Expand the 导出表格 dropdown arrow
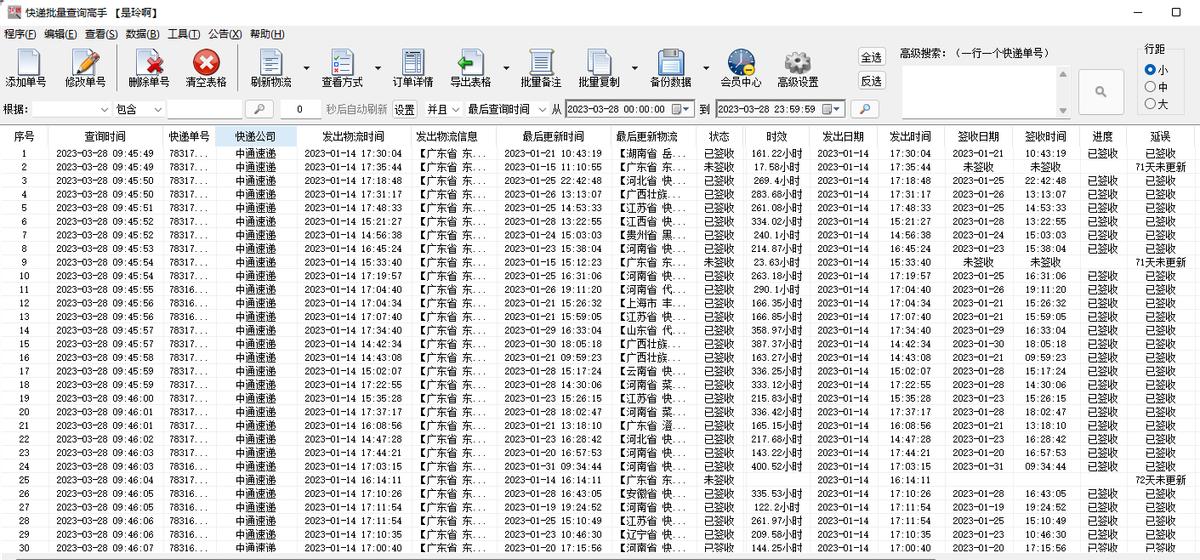1200x560 pixels. (x=506, y=70)
